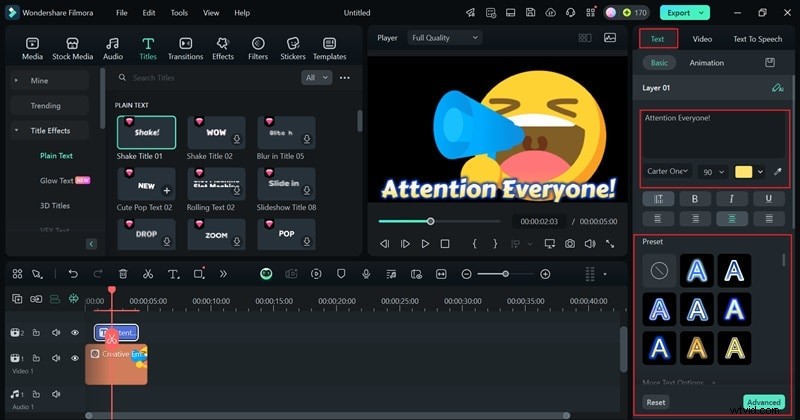This screenshot has width=800, height=420.
Task: Play the preview video
Action: pyautogui.click(x=425, y=244)
